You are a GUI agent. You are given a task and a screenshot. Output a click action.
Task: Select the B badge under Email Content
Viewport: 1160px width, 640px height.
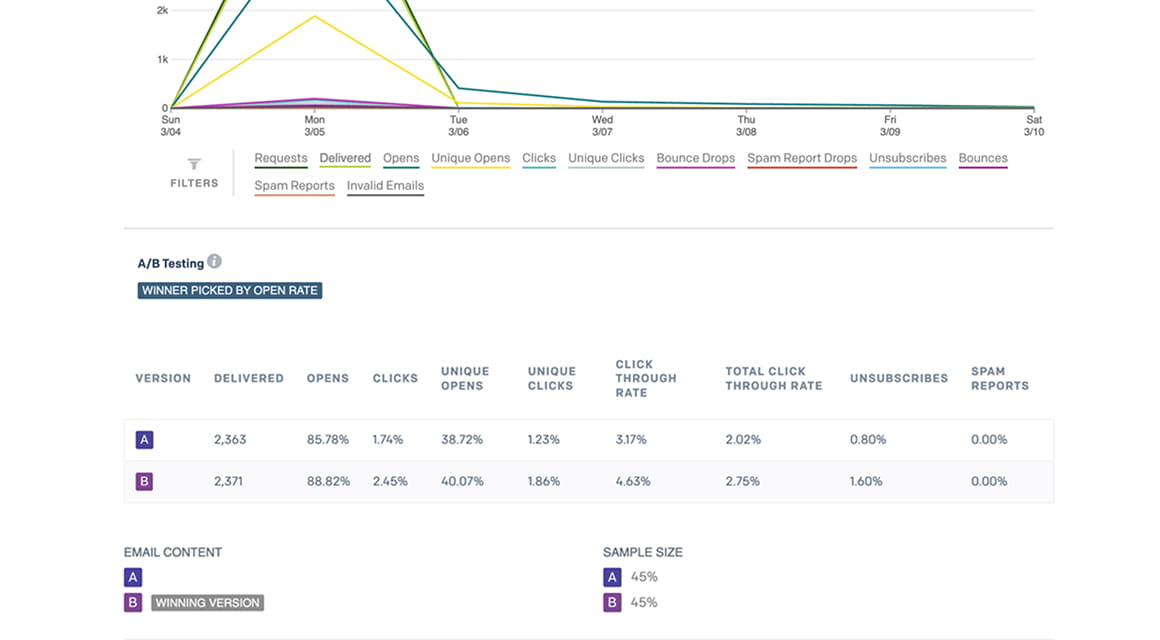click(x=133, y=603)
